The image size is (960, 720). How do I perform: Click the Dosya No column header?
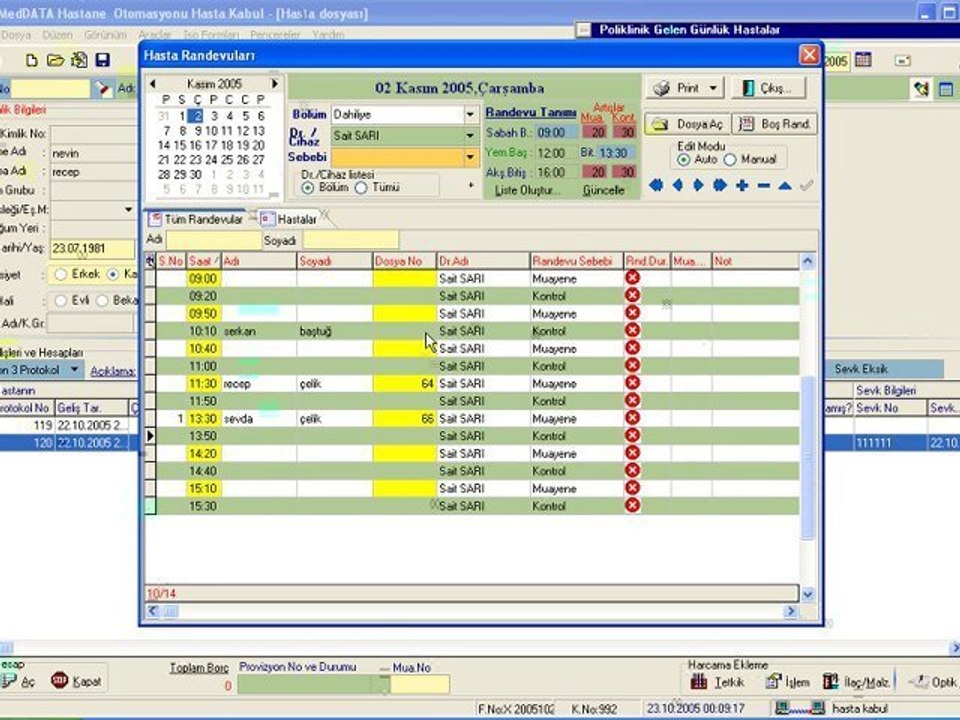404,261
